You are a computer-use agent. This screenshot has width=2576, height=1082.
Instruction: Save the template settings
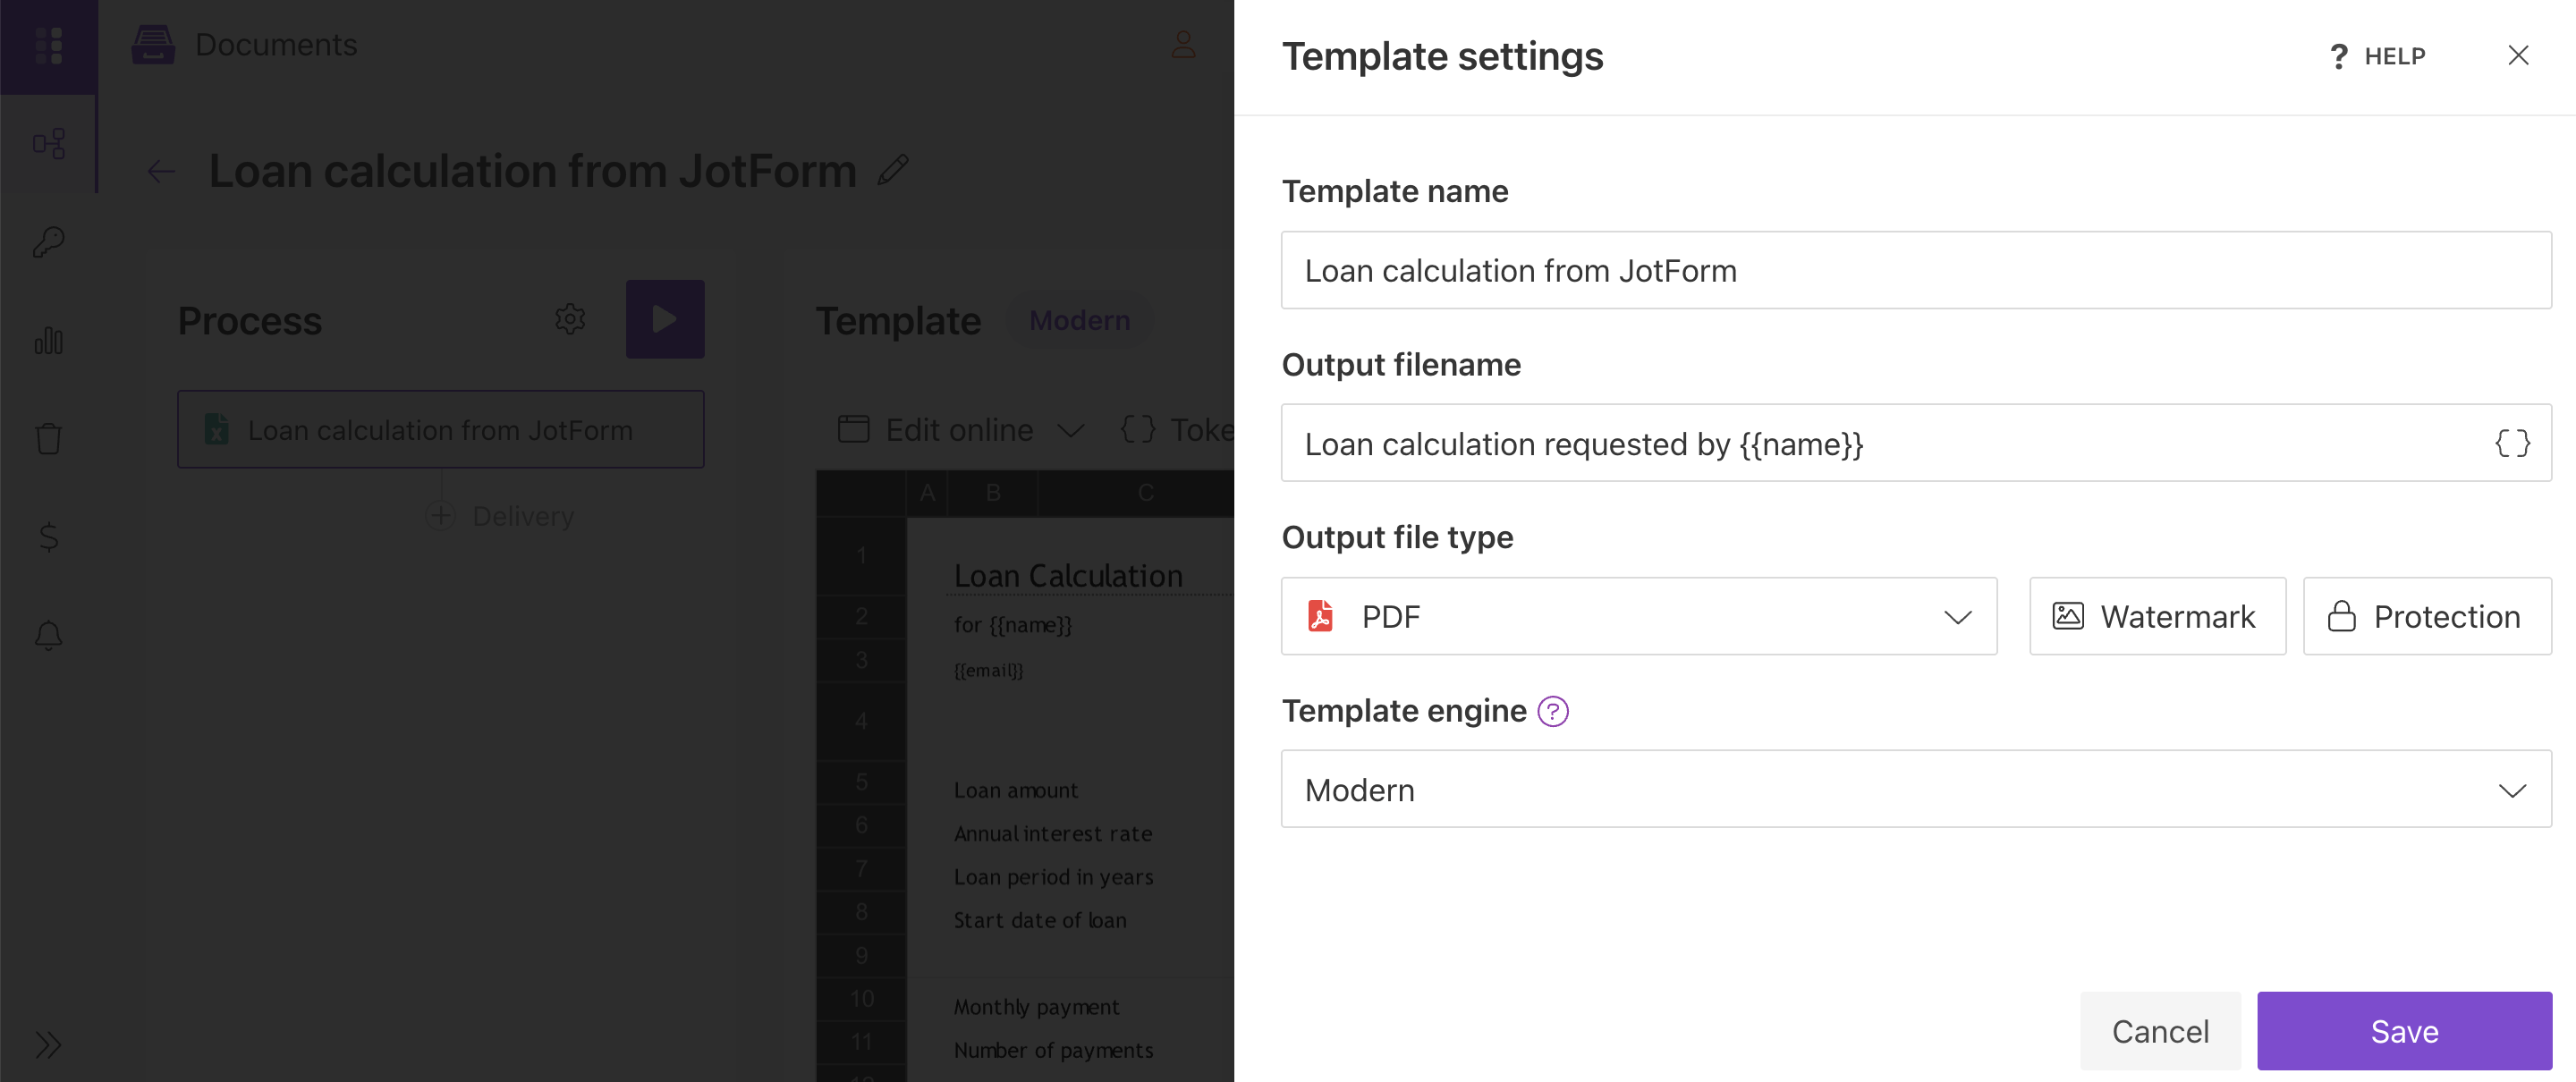click(x=2404, y=1032)
